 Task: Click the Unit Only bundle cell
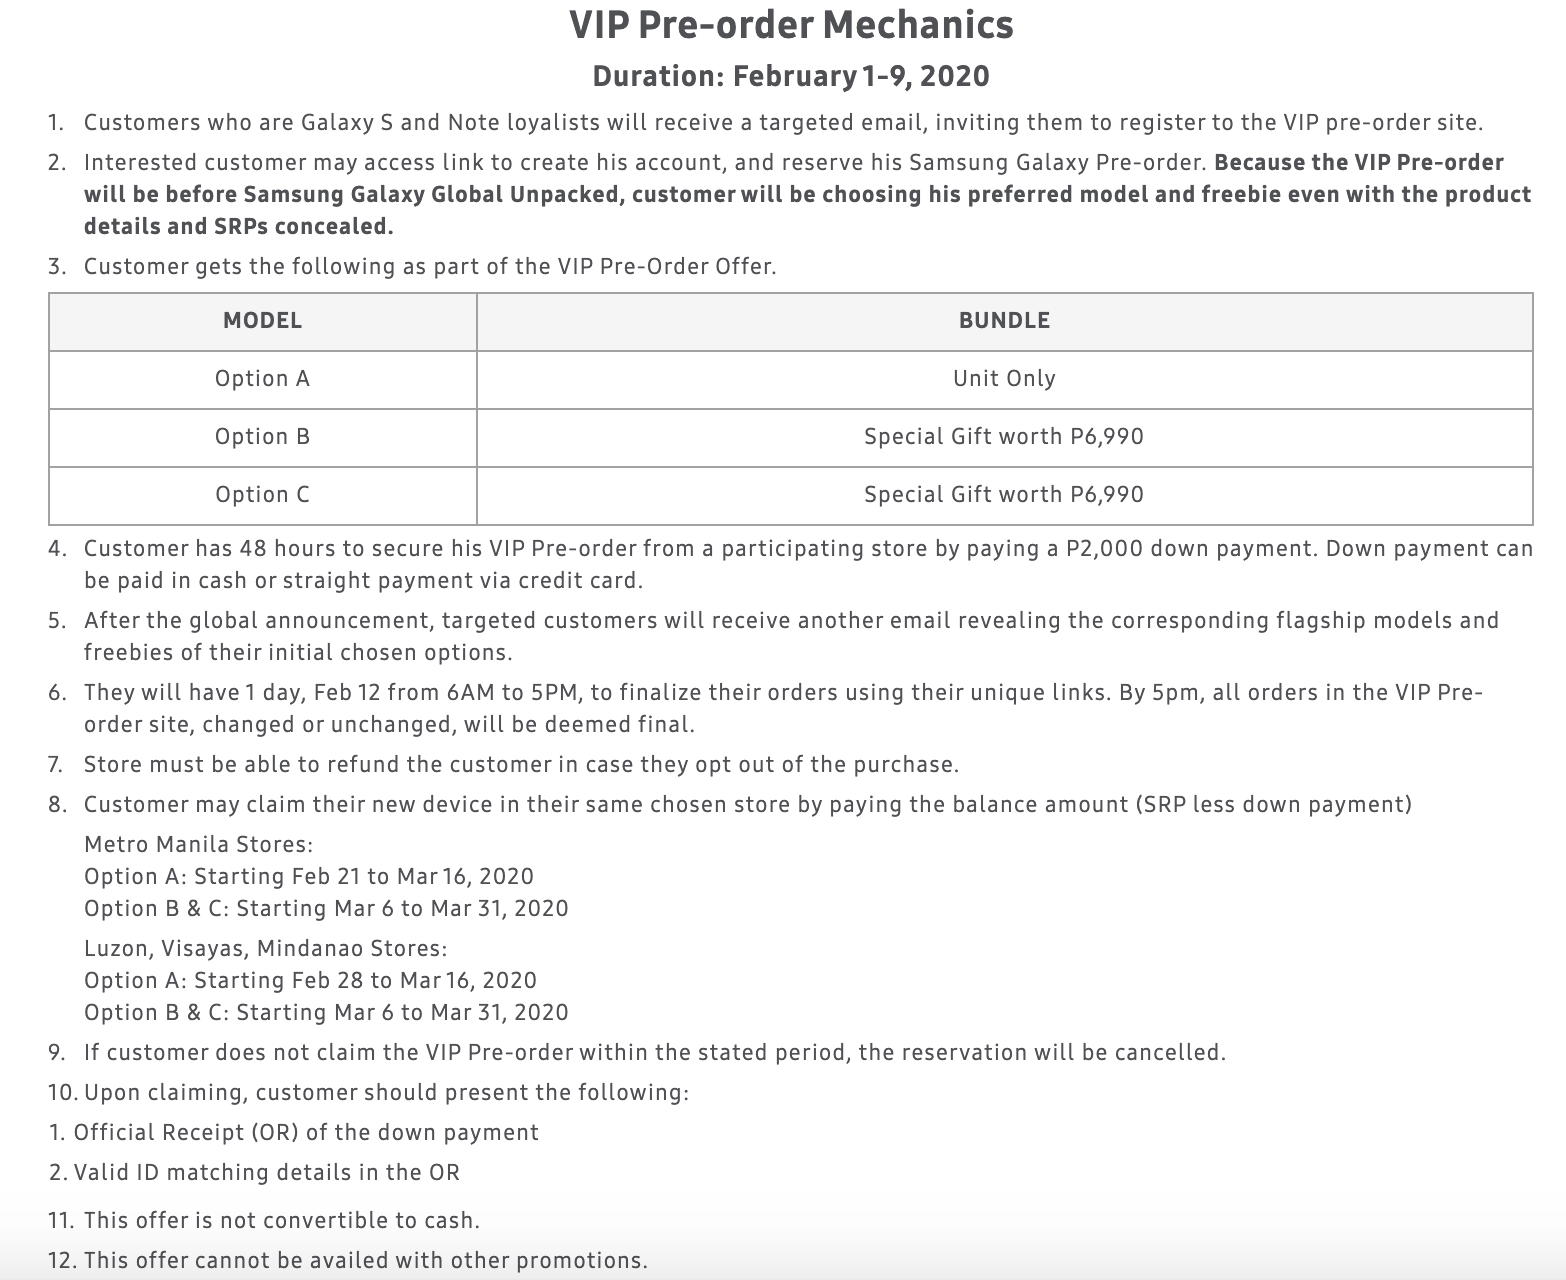[1004, 378]
